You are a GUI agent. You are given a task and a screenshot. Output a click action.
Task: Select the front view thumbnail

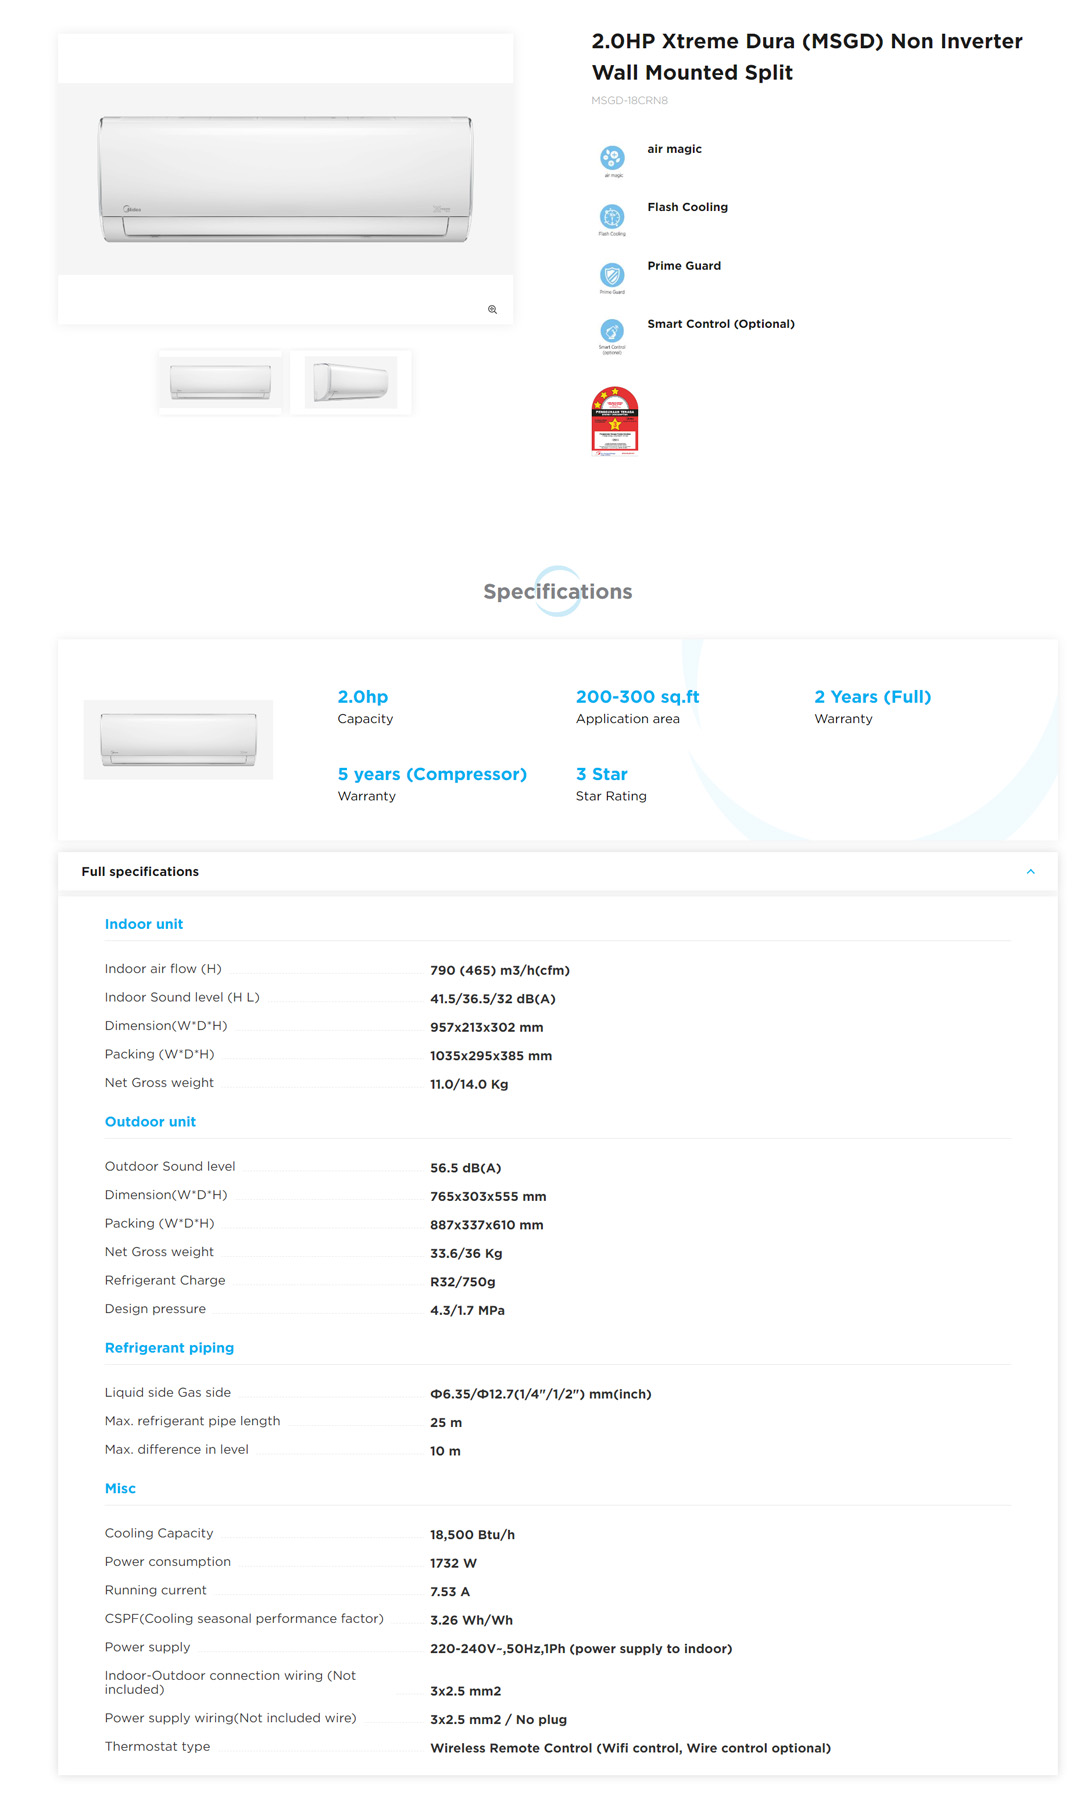click(x=220, y=382)
